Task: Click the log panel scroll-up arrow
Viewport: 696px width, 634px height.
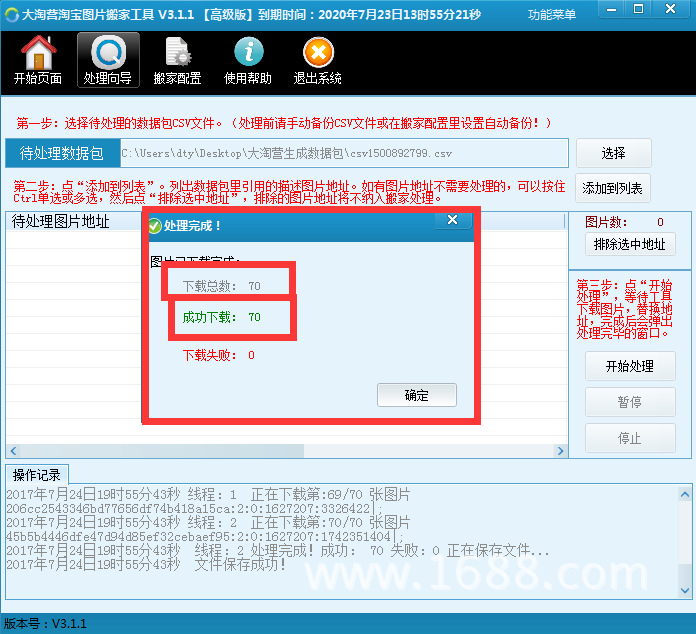Action: (685, 494)
